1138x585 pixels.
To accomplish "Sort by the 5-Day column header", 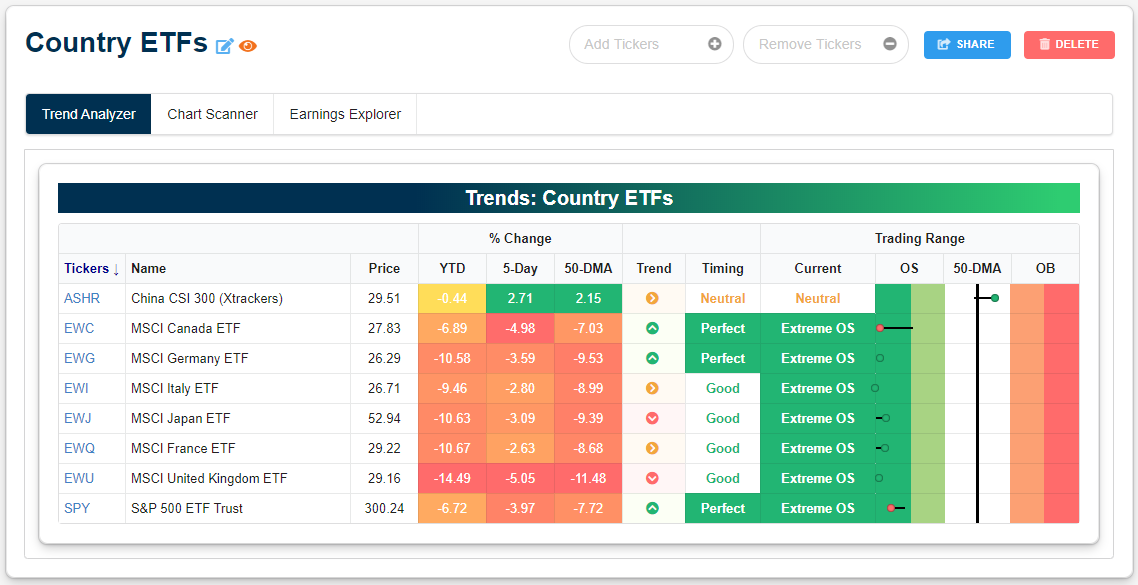I will [520, 269].
